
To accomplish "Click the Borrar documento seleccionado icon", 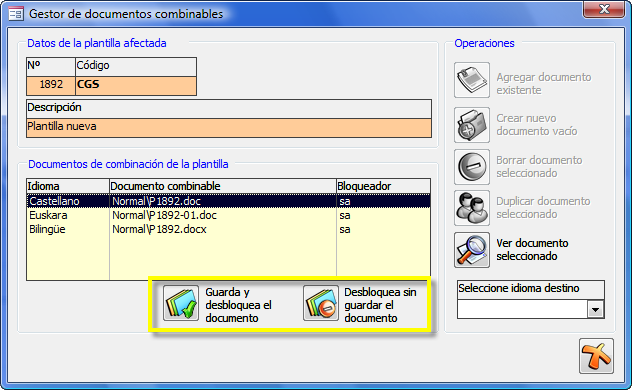I will (472, 167).
